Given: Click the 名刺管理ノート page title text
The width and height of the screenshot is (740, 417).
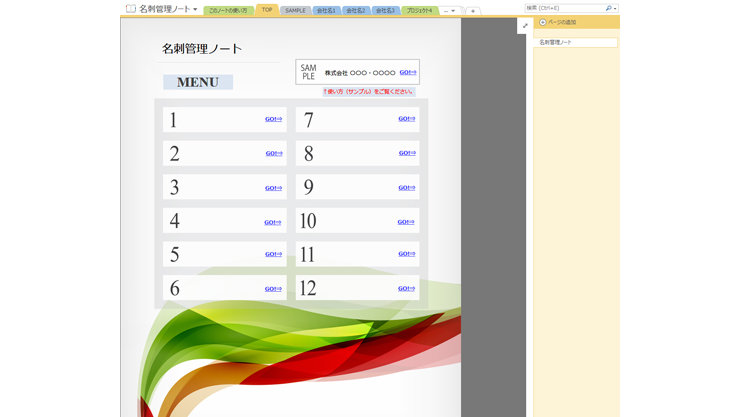Looking at the screenshot, I should click(202, 49).
